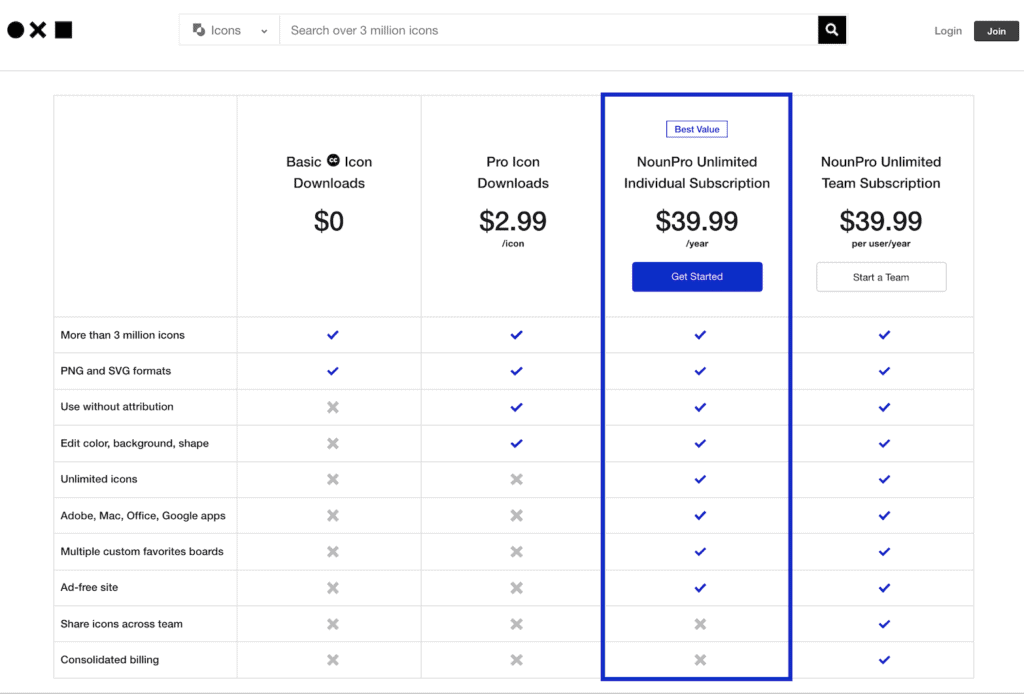Click Basic checkmark for 'More than 3 million icons'
This screenshot has width=1024, height=694.
(x=333, y=335)
